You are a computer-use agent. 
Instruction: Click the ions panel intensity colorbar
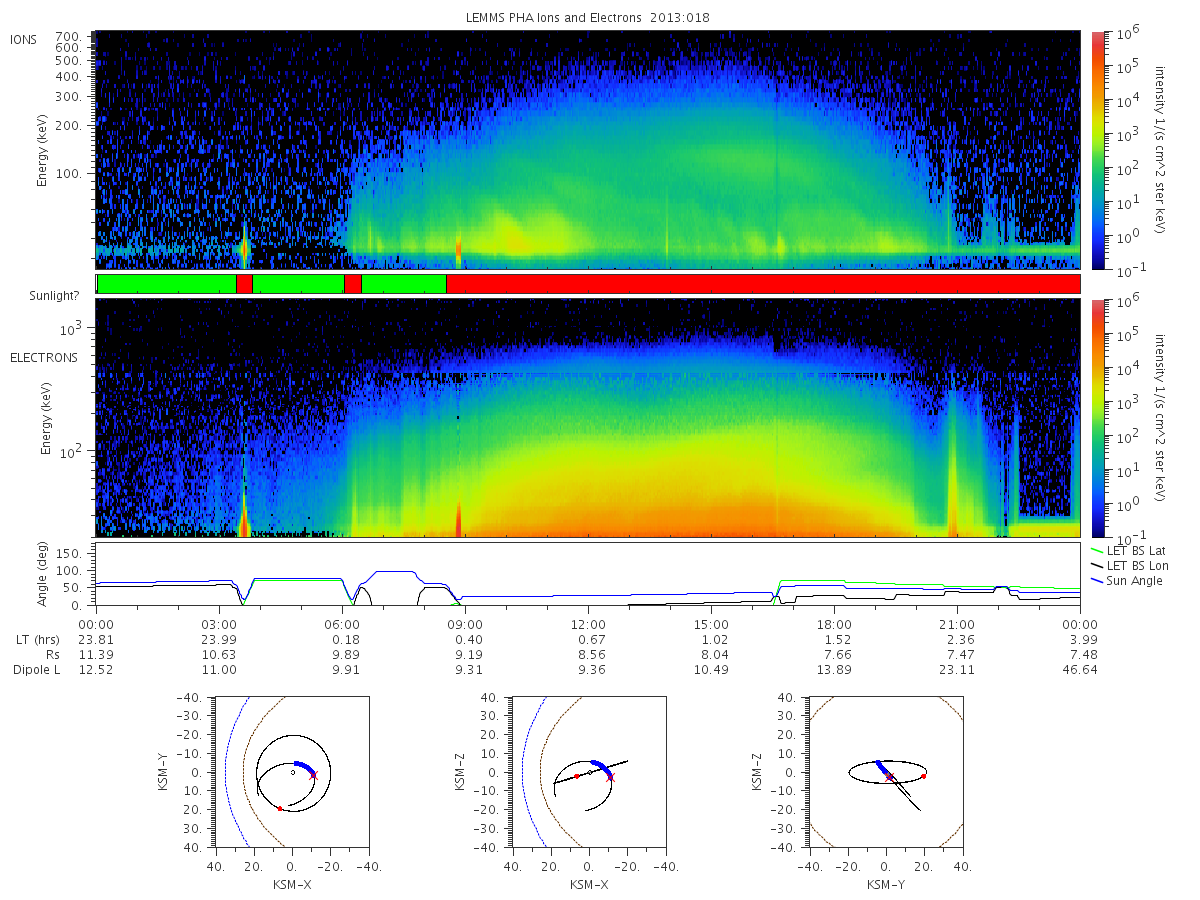tap(1097, 150)
